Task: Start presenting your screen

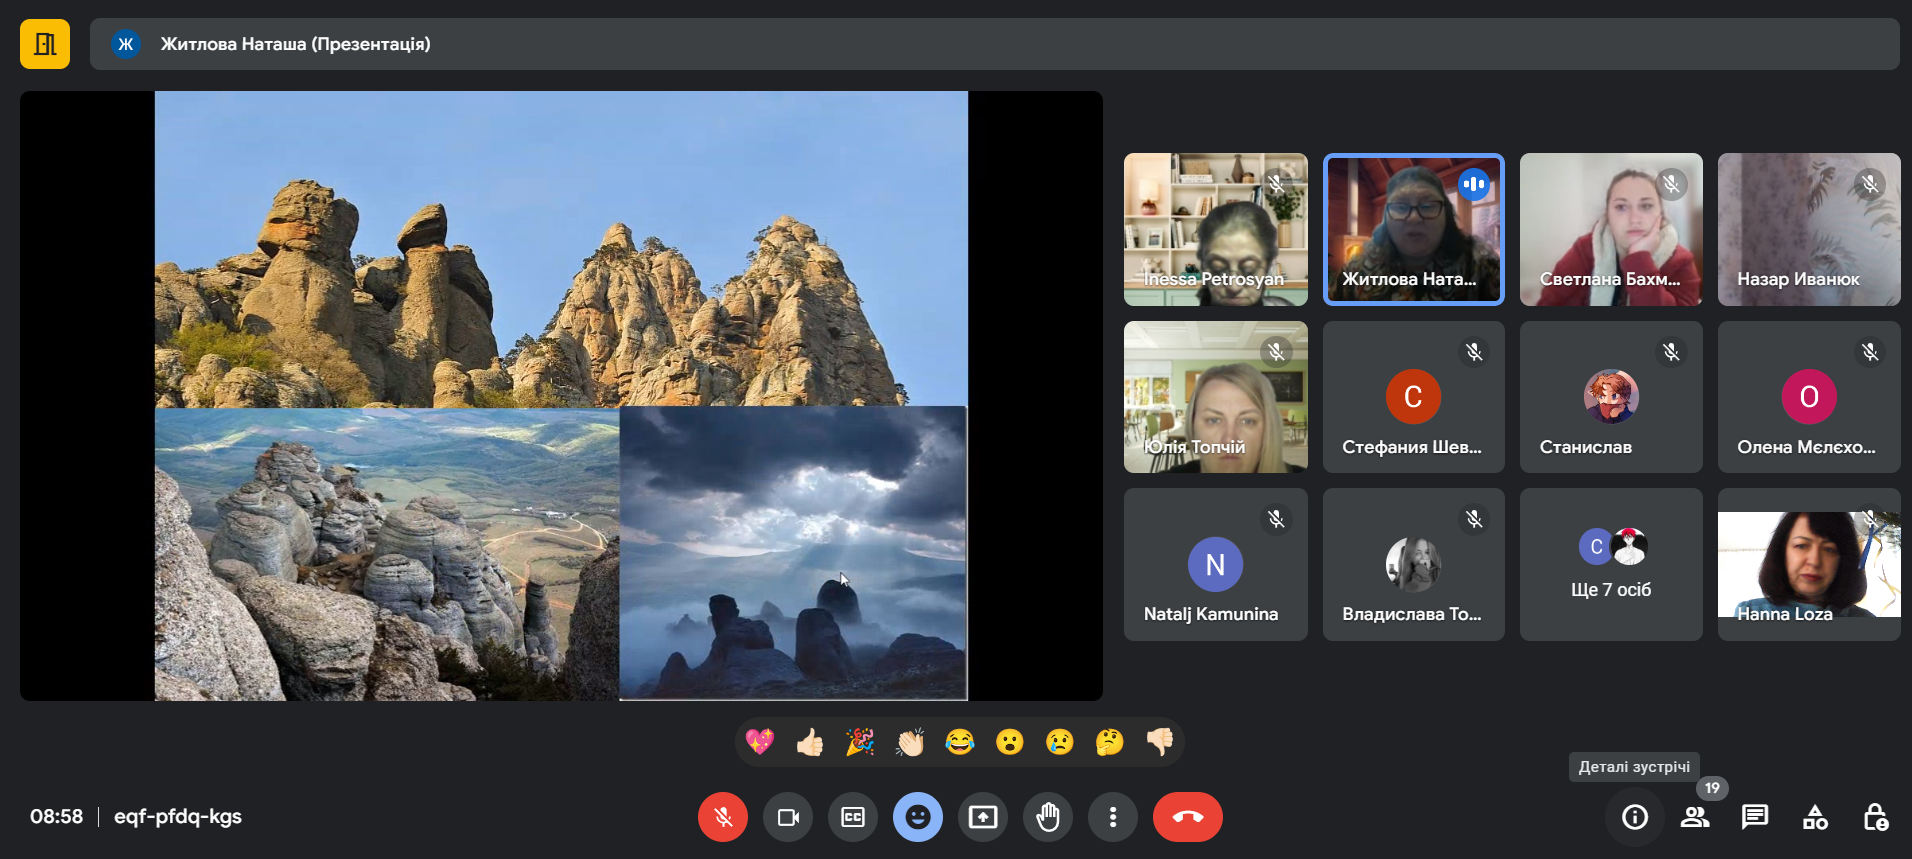Action: pos(983,817)
